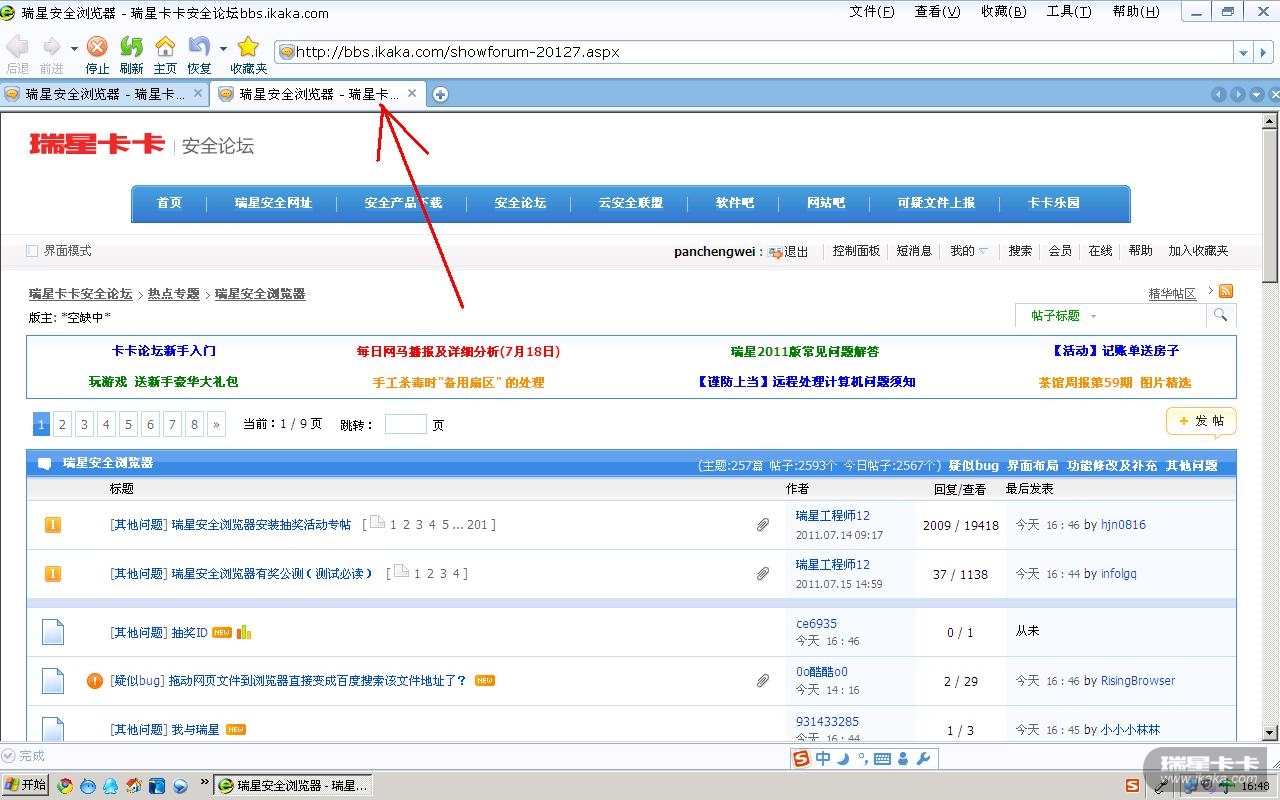Image resolution: width=1280 pixels, height=800 pixels.
Task: Open the 工具(T) menu
Action: (x=1069, y=12)
